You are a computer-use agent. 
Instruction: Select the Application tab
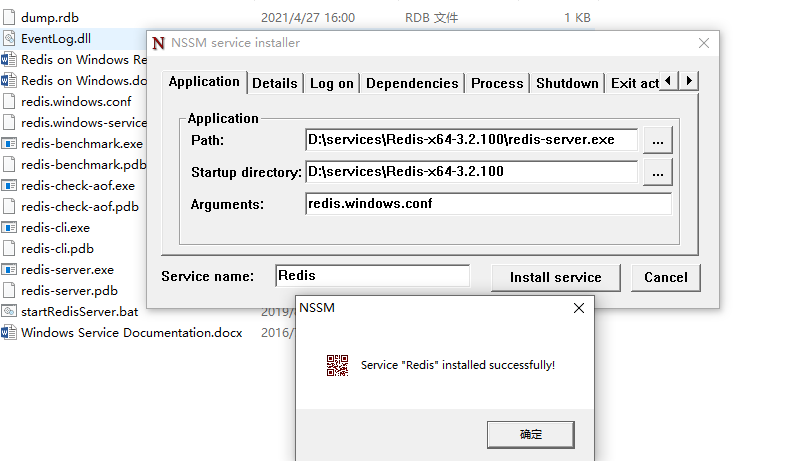[204, 82]
